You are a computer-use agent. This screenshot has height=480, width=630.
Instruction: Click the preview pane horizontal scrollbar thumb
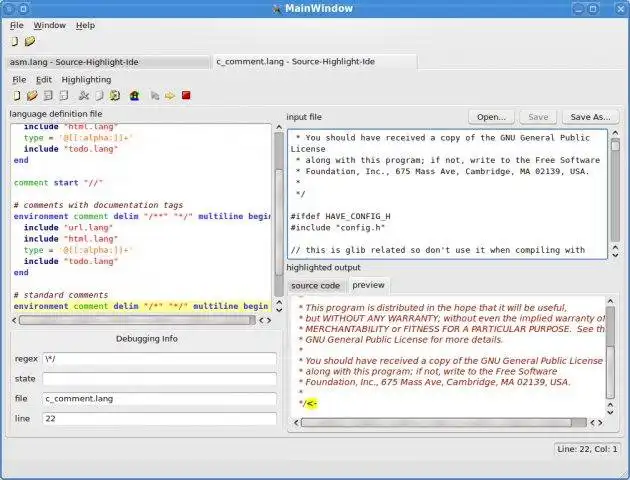click(436, 423)
